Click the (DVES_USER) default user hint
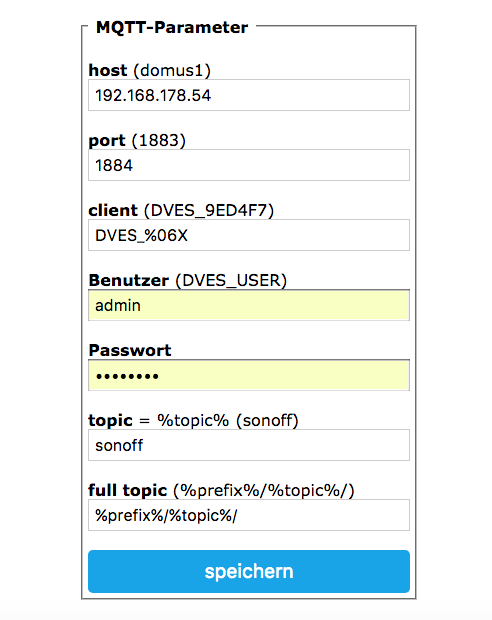This screenshot has width=492, height=620. [231, 280]
